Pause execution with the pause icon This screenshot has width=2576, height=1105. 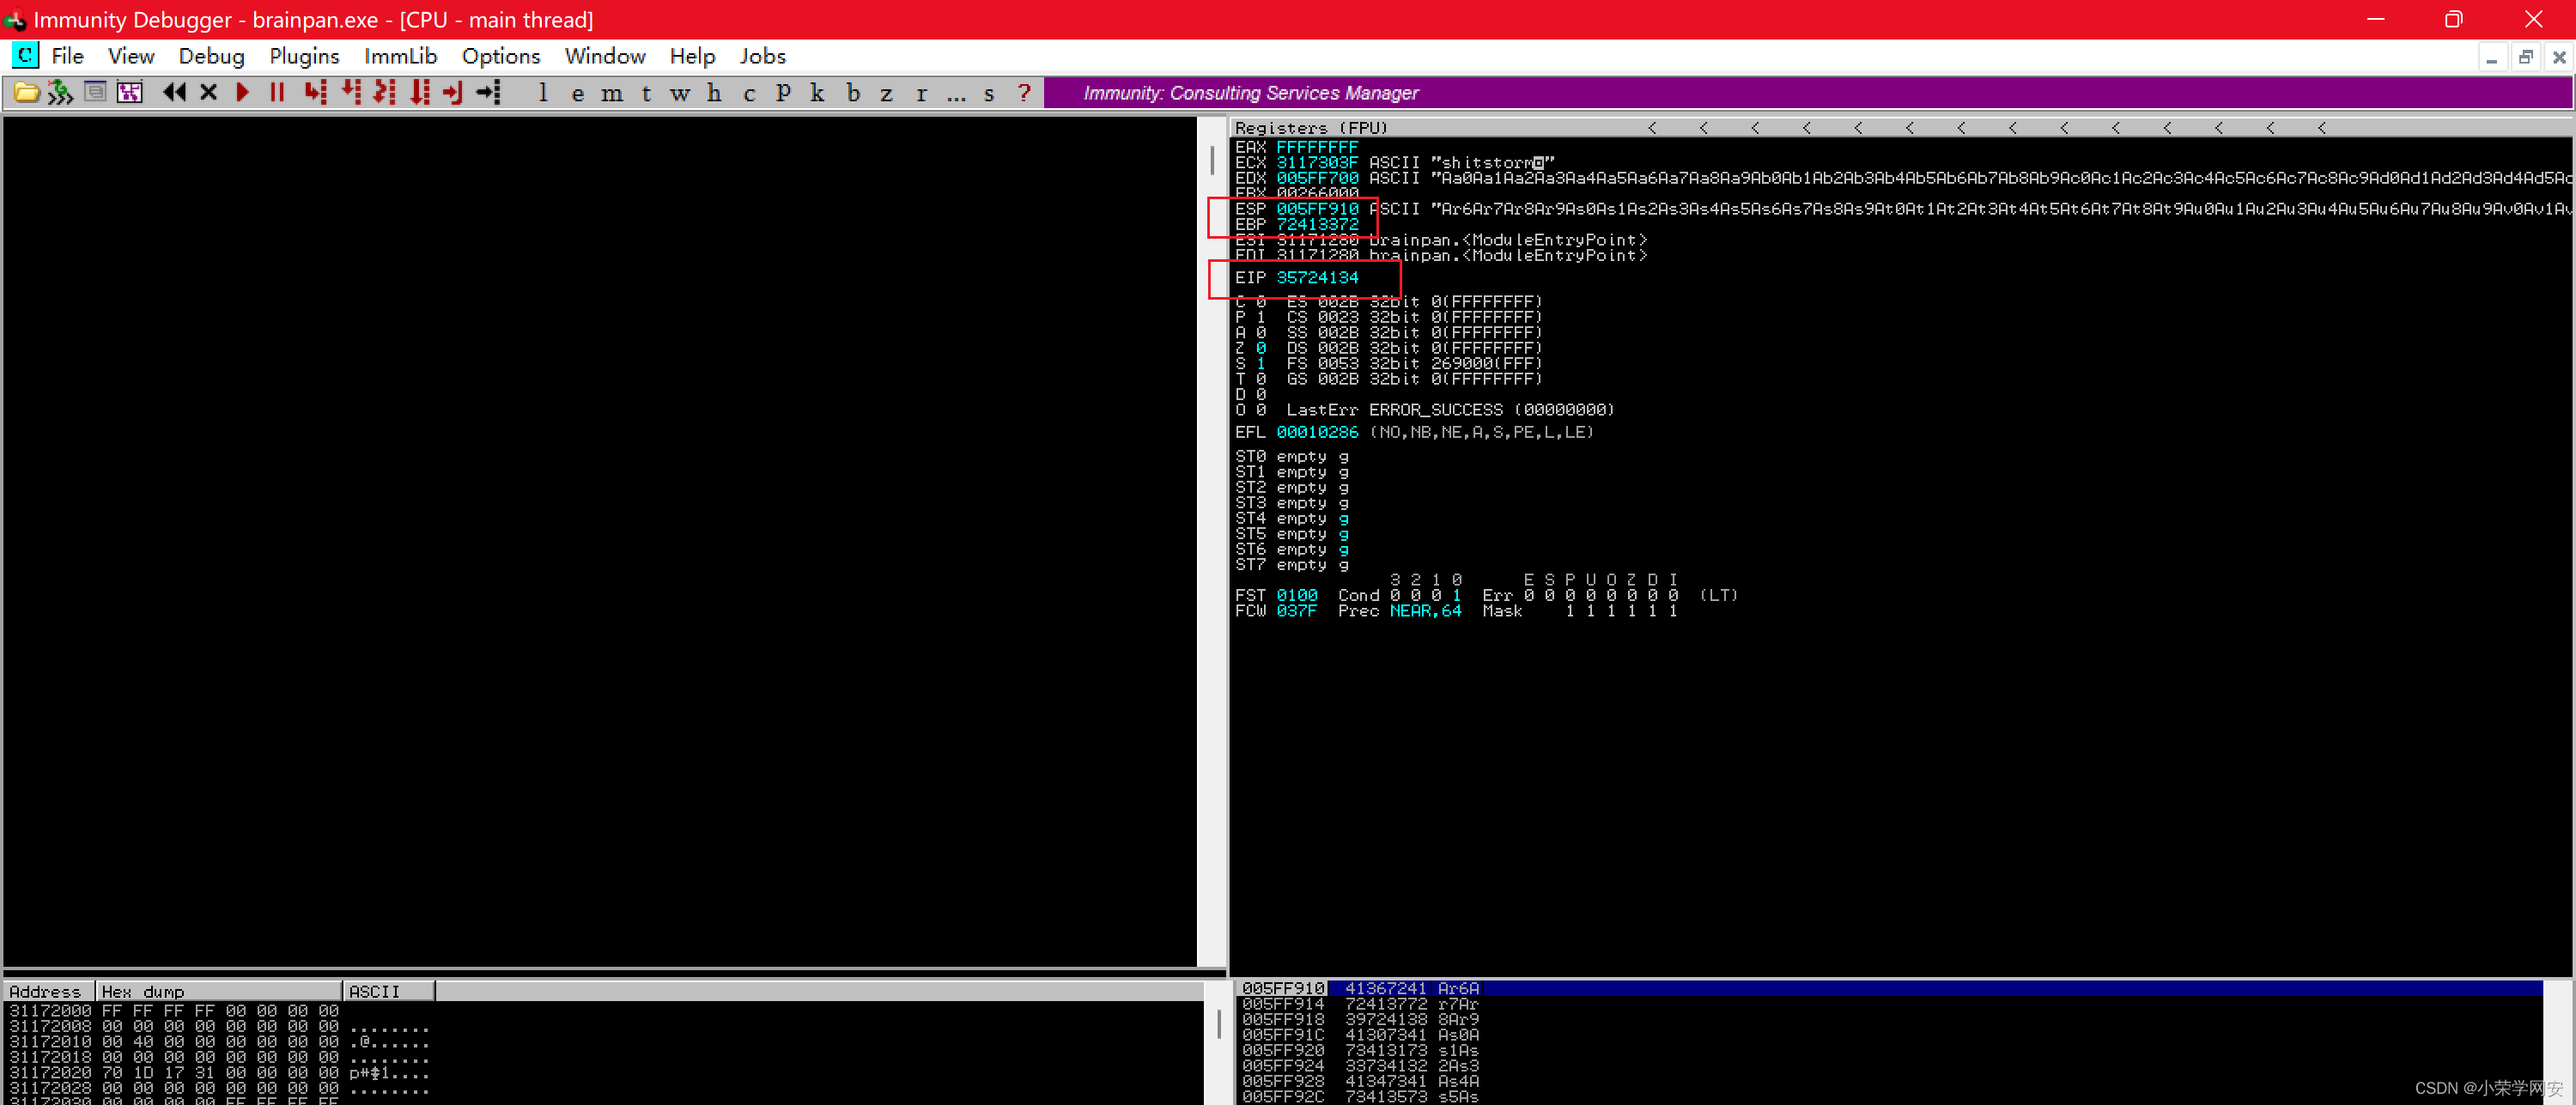coord(277,93)
